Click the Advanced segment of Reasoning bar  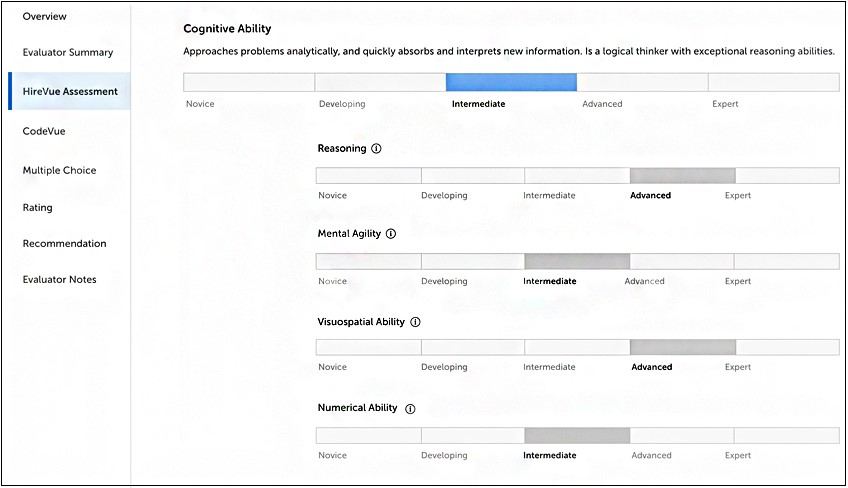[682, 175]
